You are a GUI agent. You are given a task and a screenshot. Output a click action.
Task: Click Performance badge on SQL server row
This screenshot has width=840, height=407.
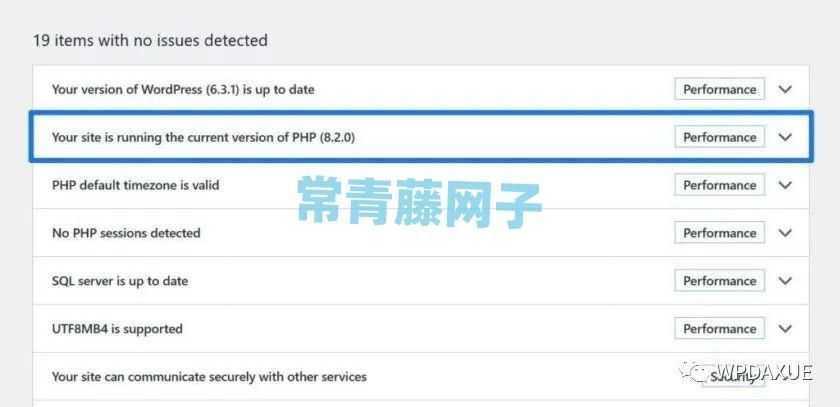pyautogui.click(x=719, y=281)
